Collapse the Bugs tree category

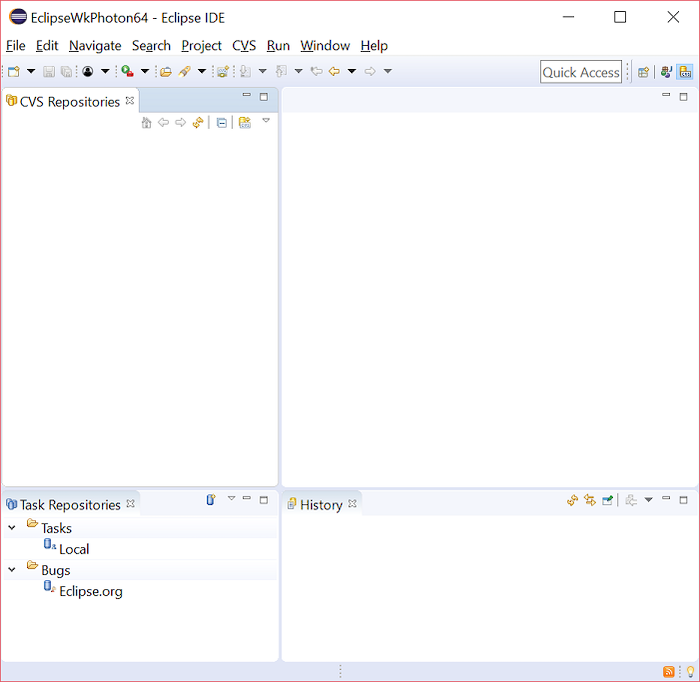pyautogui.click(x=12, y=570)
